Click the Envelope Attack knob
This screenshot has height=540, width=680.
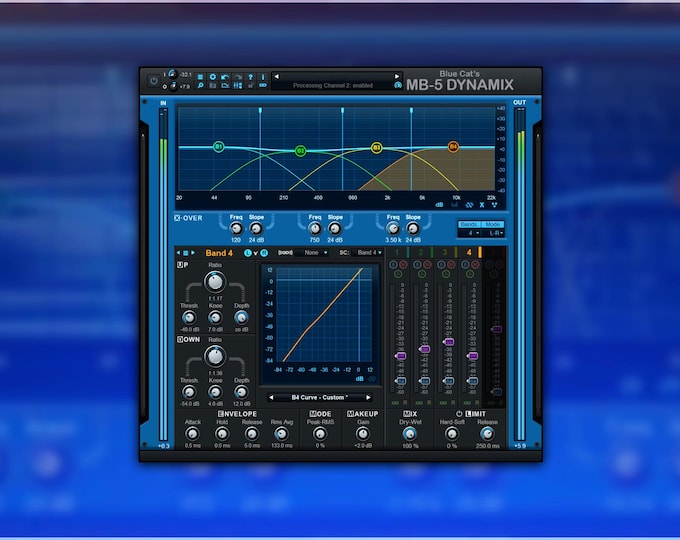click(x=192, y=433)
